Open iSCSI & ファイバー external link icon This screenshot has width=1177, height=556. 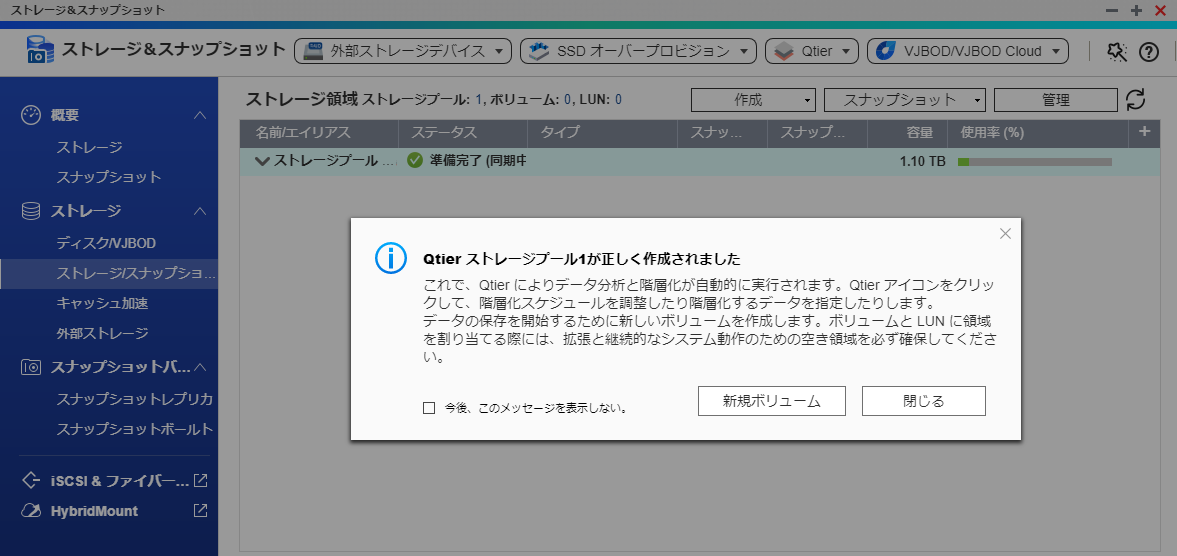pos(200,479)
